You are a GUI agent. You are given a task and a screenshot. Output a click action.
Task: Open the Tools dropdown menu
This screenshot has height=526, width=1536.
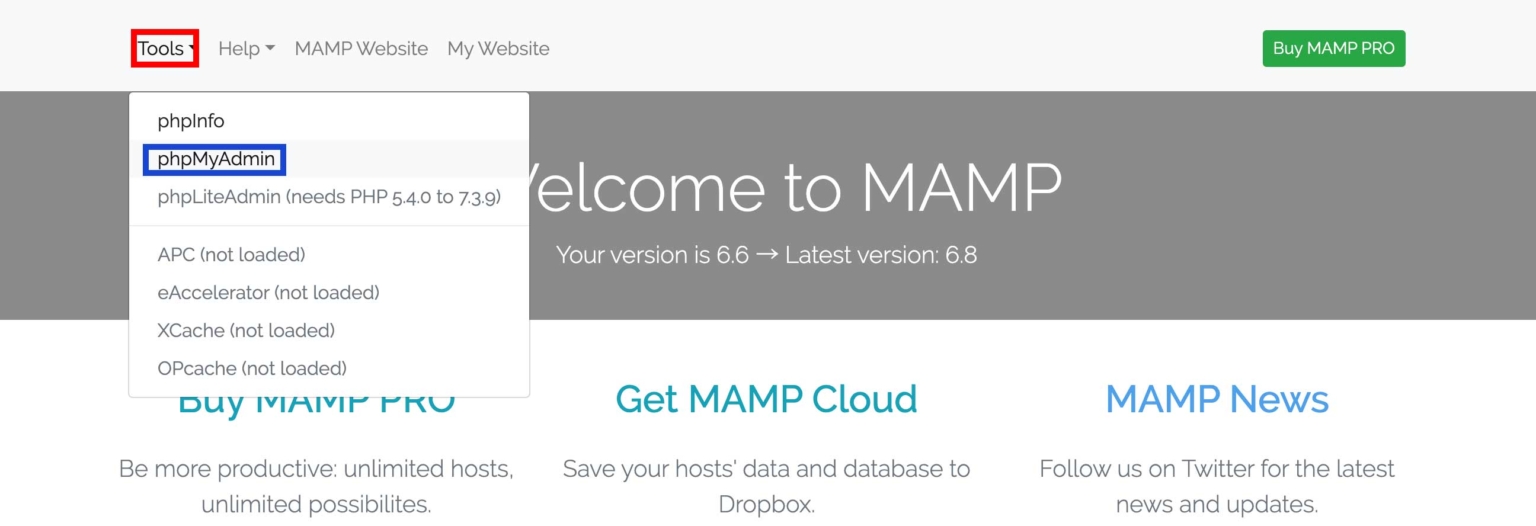point(165,48)
